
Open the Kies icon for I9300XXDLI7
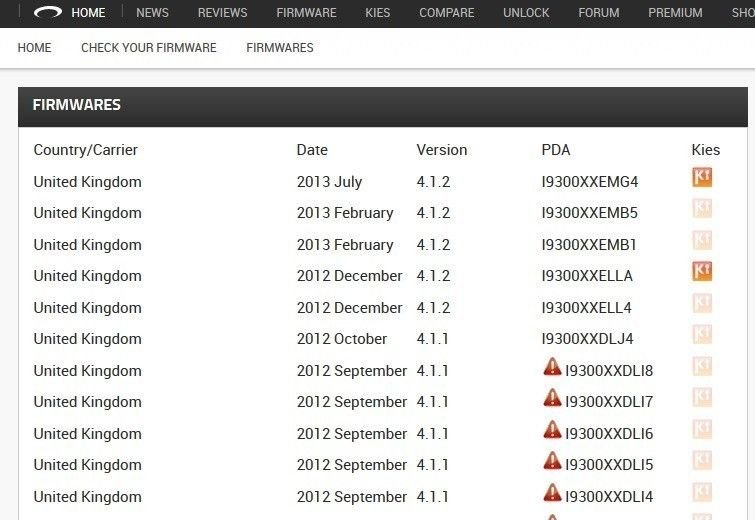click(x=702, y=397)
